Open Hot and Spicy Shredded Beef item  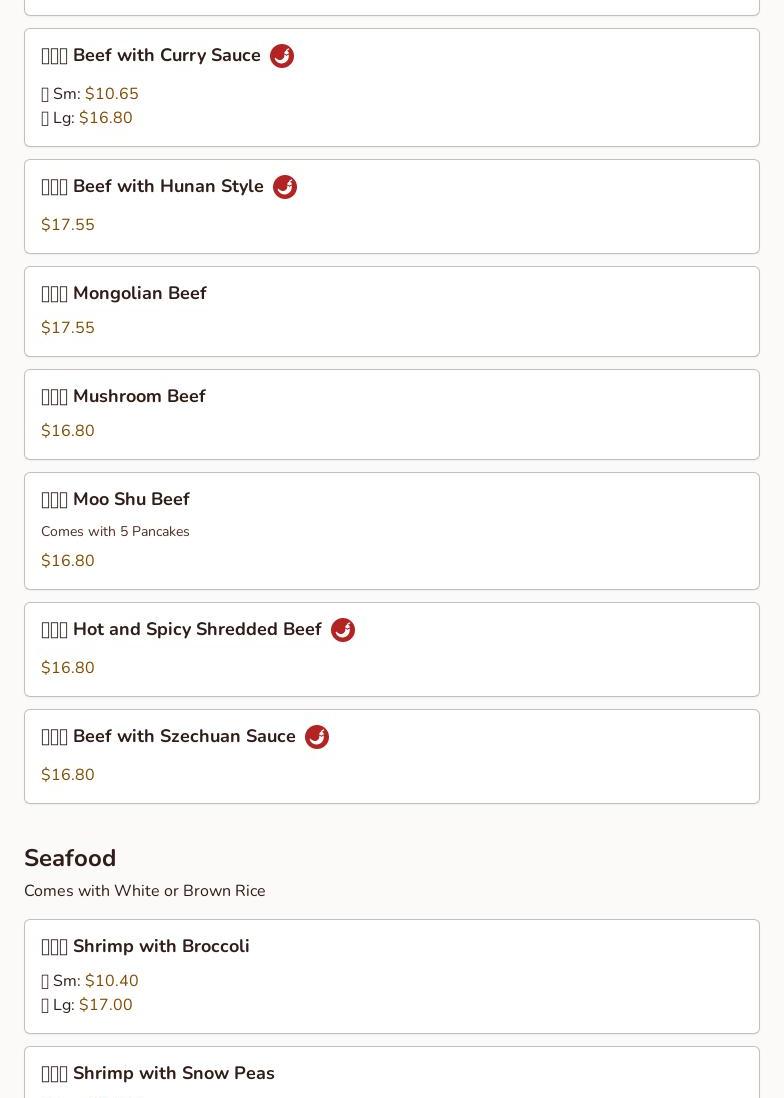392,650
